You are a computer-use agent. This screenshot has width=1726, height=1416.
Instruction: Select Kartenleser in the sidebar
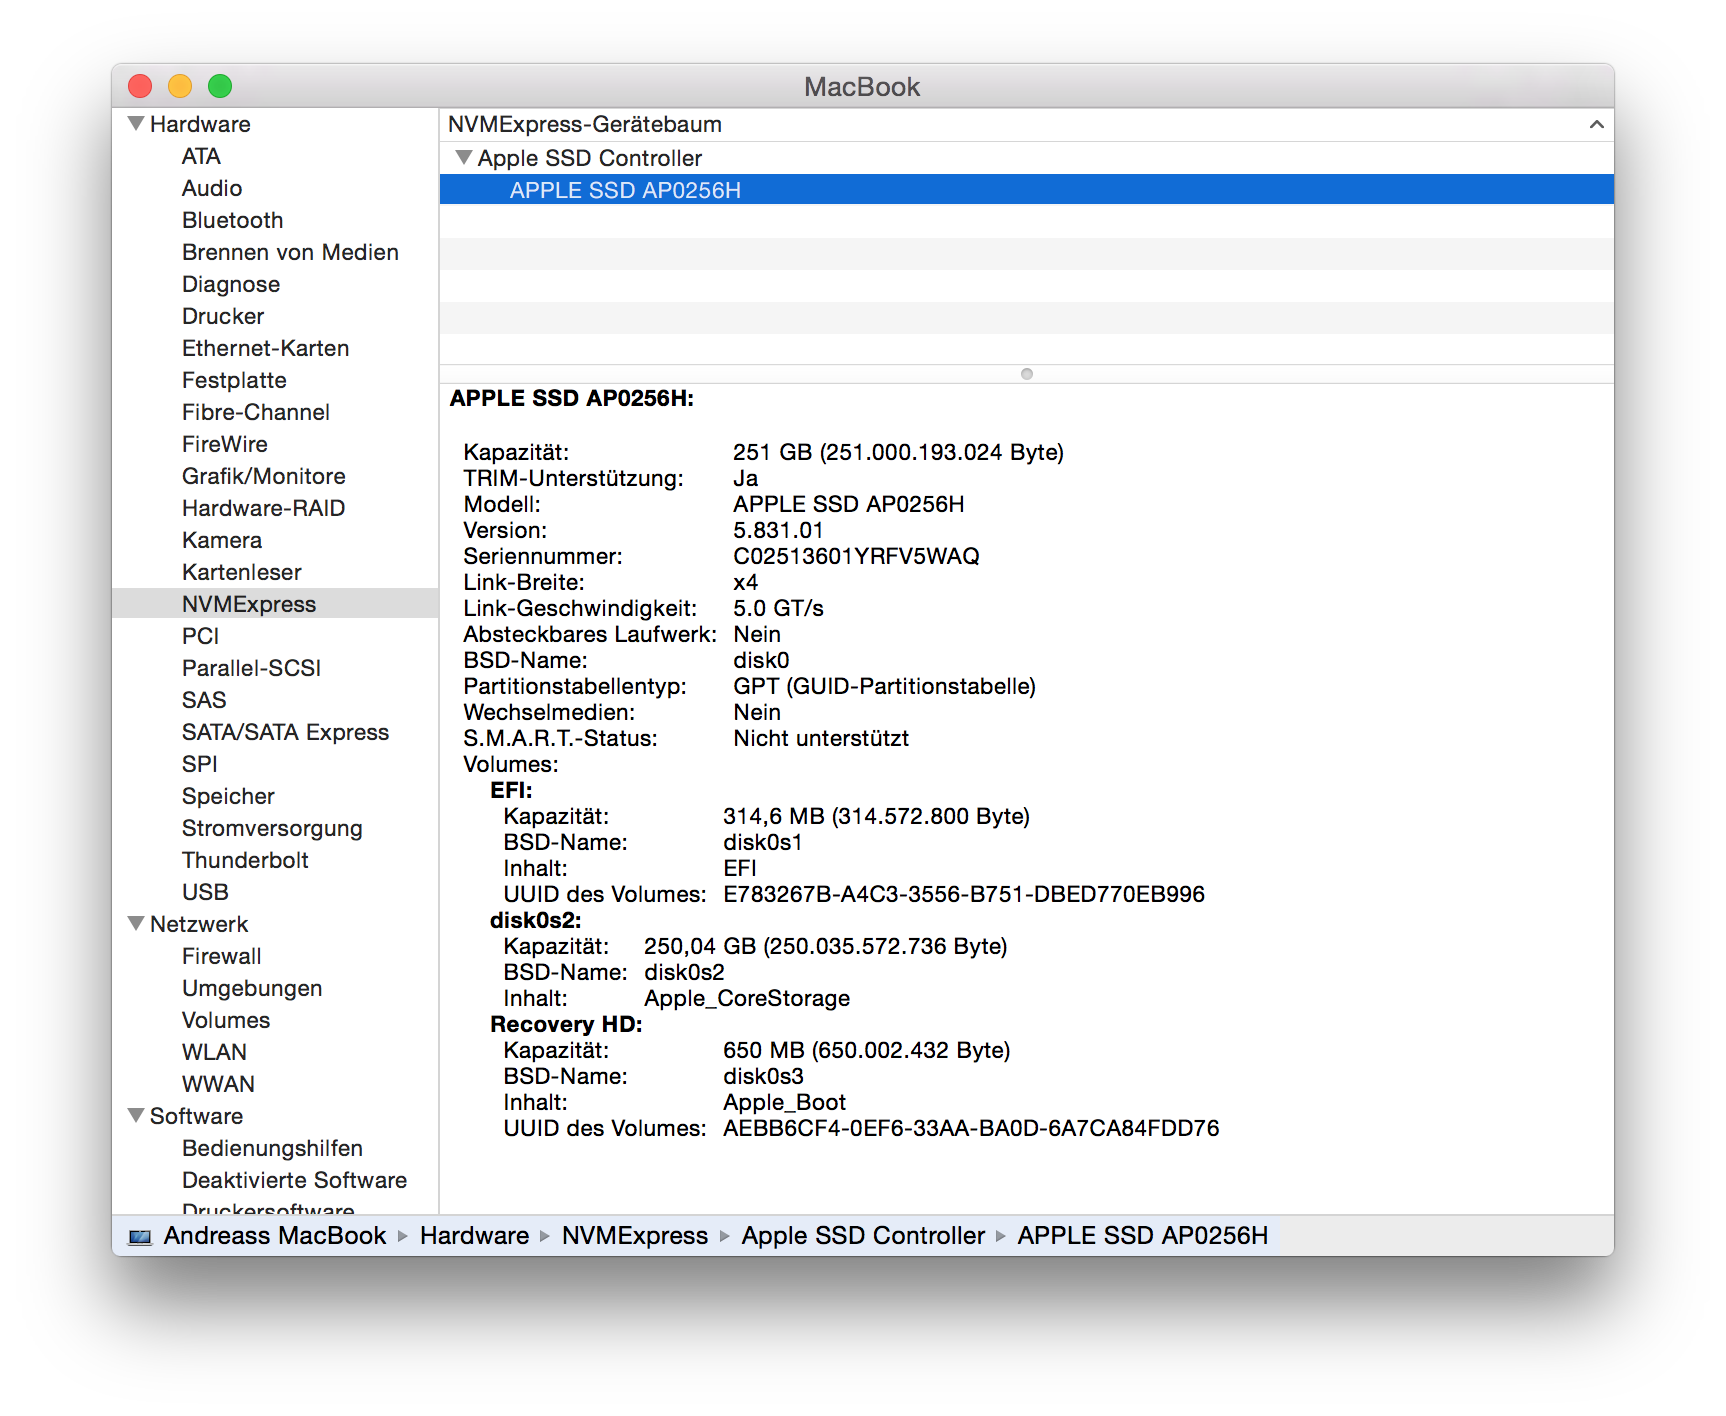242,572
